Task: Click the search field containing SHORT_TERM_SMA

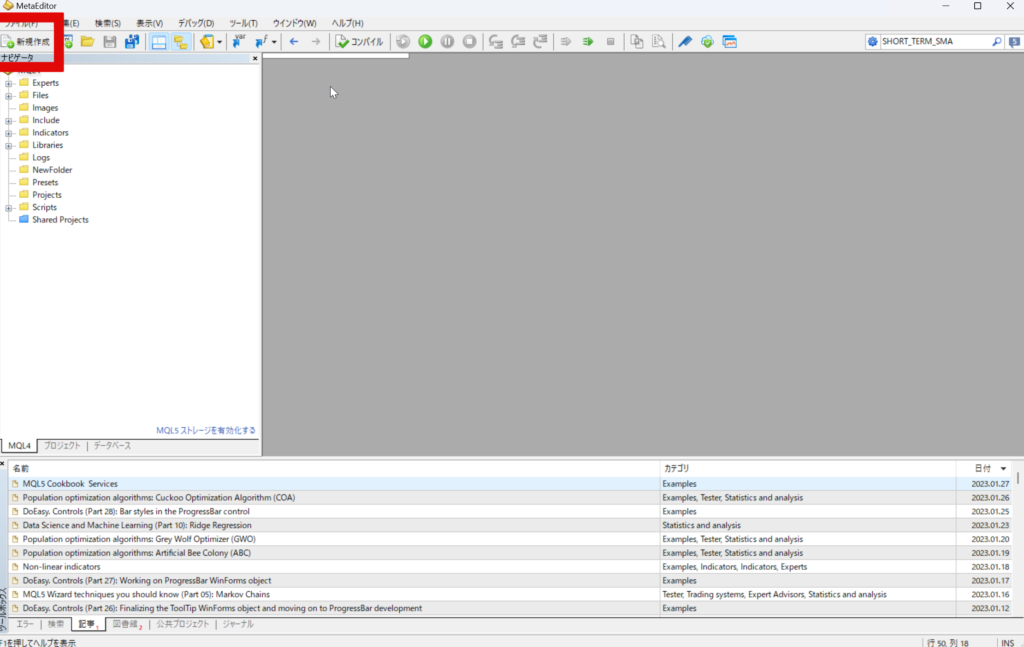Action: coord(935,41)
